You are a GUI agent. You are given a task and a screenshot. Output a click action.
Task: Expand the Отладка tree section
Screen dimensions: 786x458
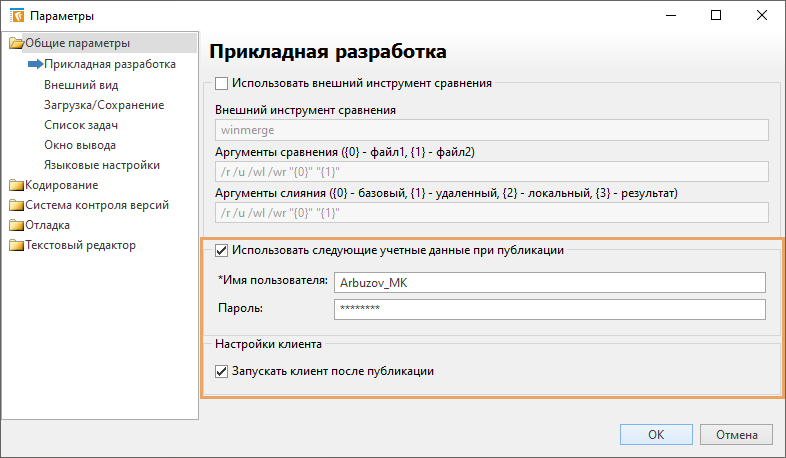pyautogui.click(x=47, y=225)
